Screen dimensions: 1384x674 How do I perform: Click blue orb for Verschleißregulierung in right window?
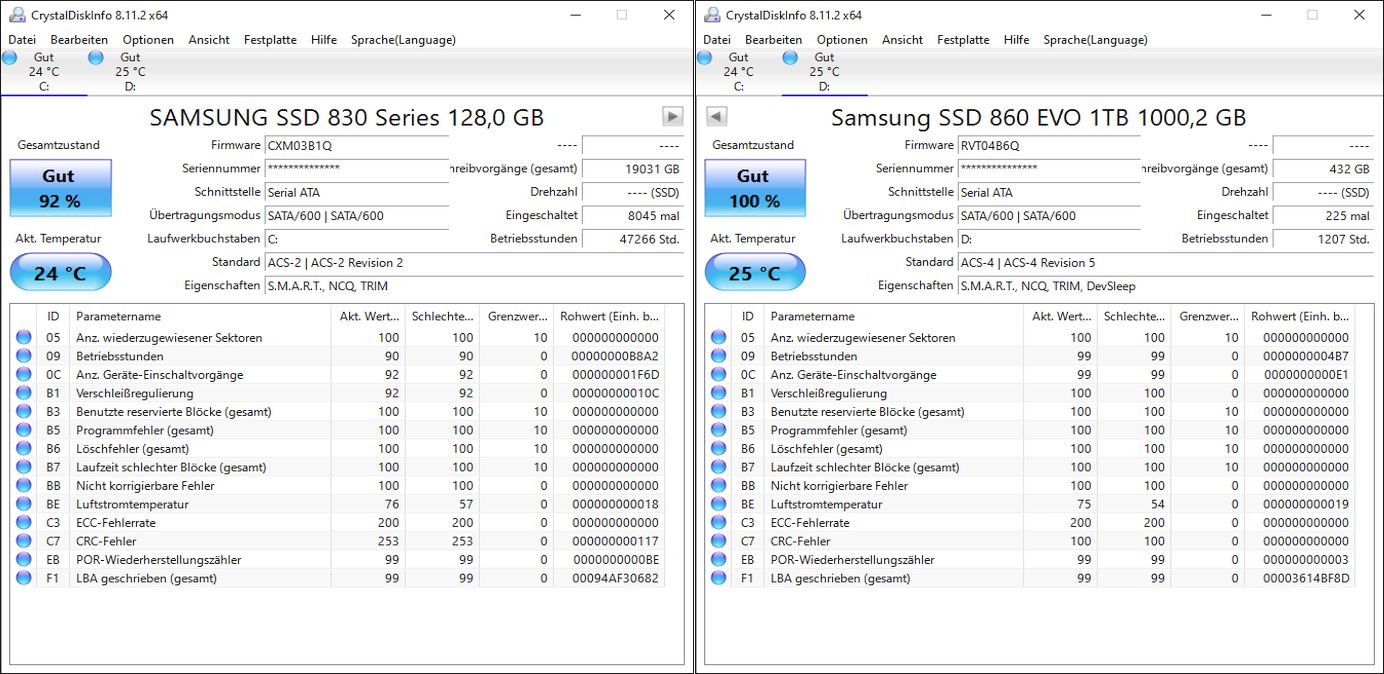(718, 393)
